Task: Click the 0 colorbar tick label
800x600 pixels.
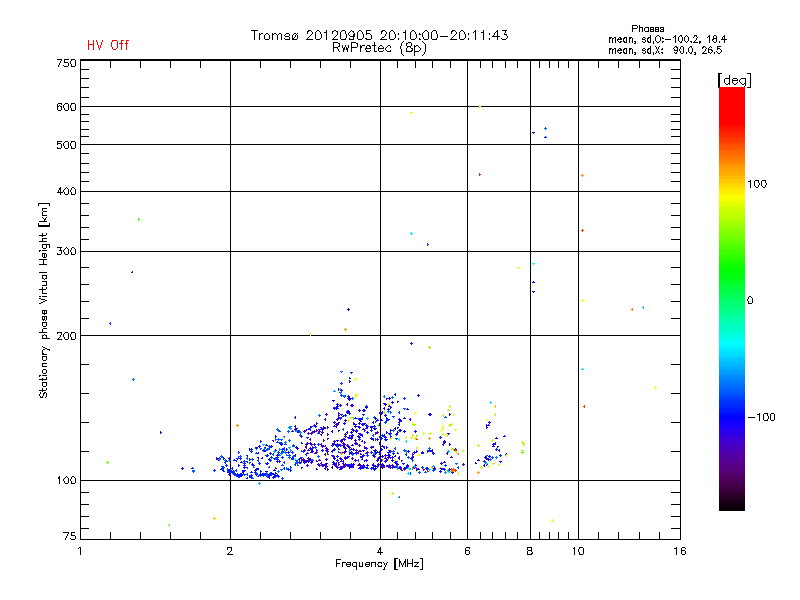Action: (750, 301)
